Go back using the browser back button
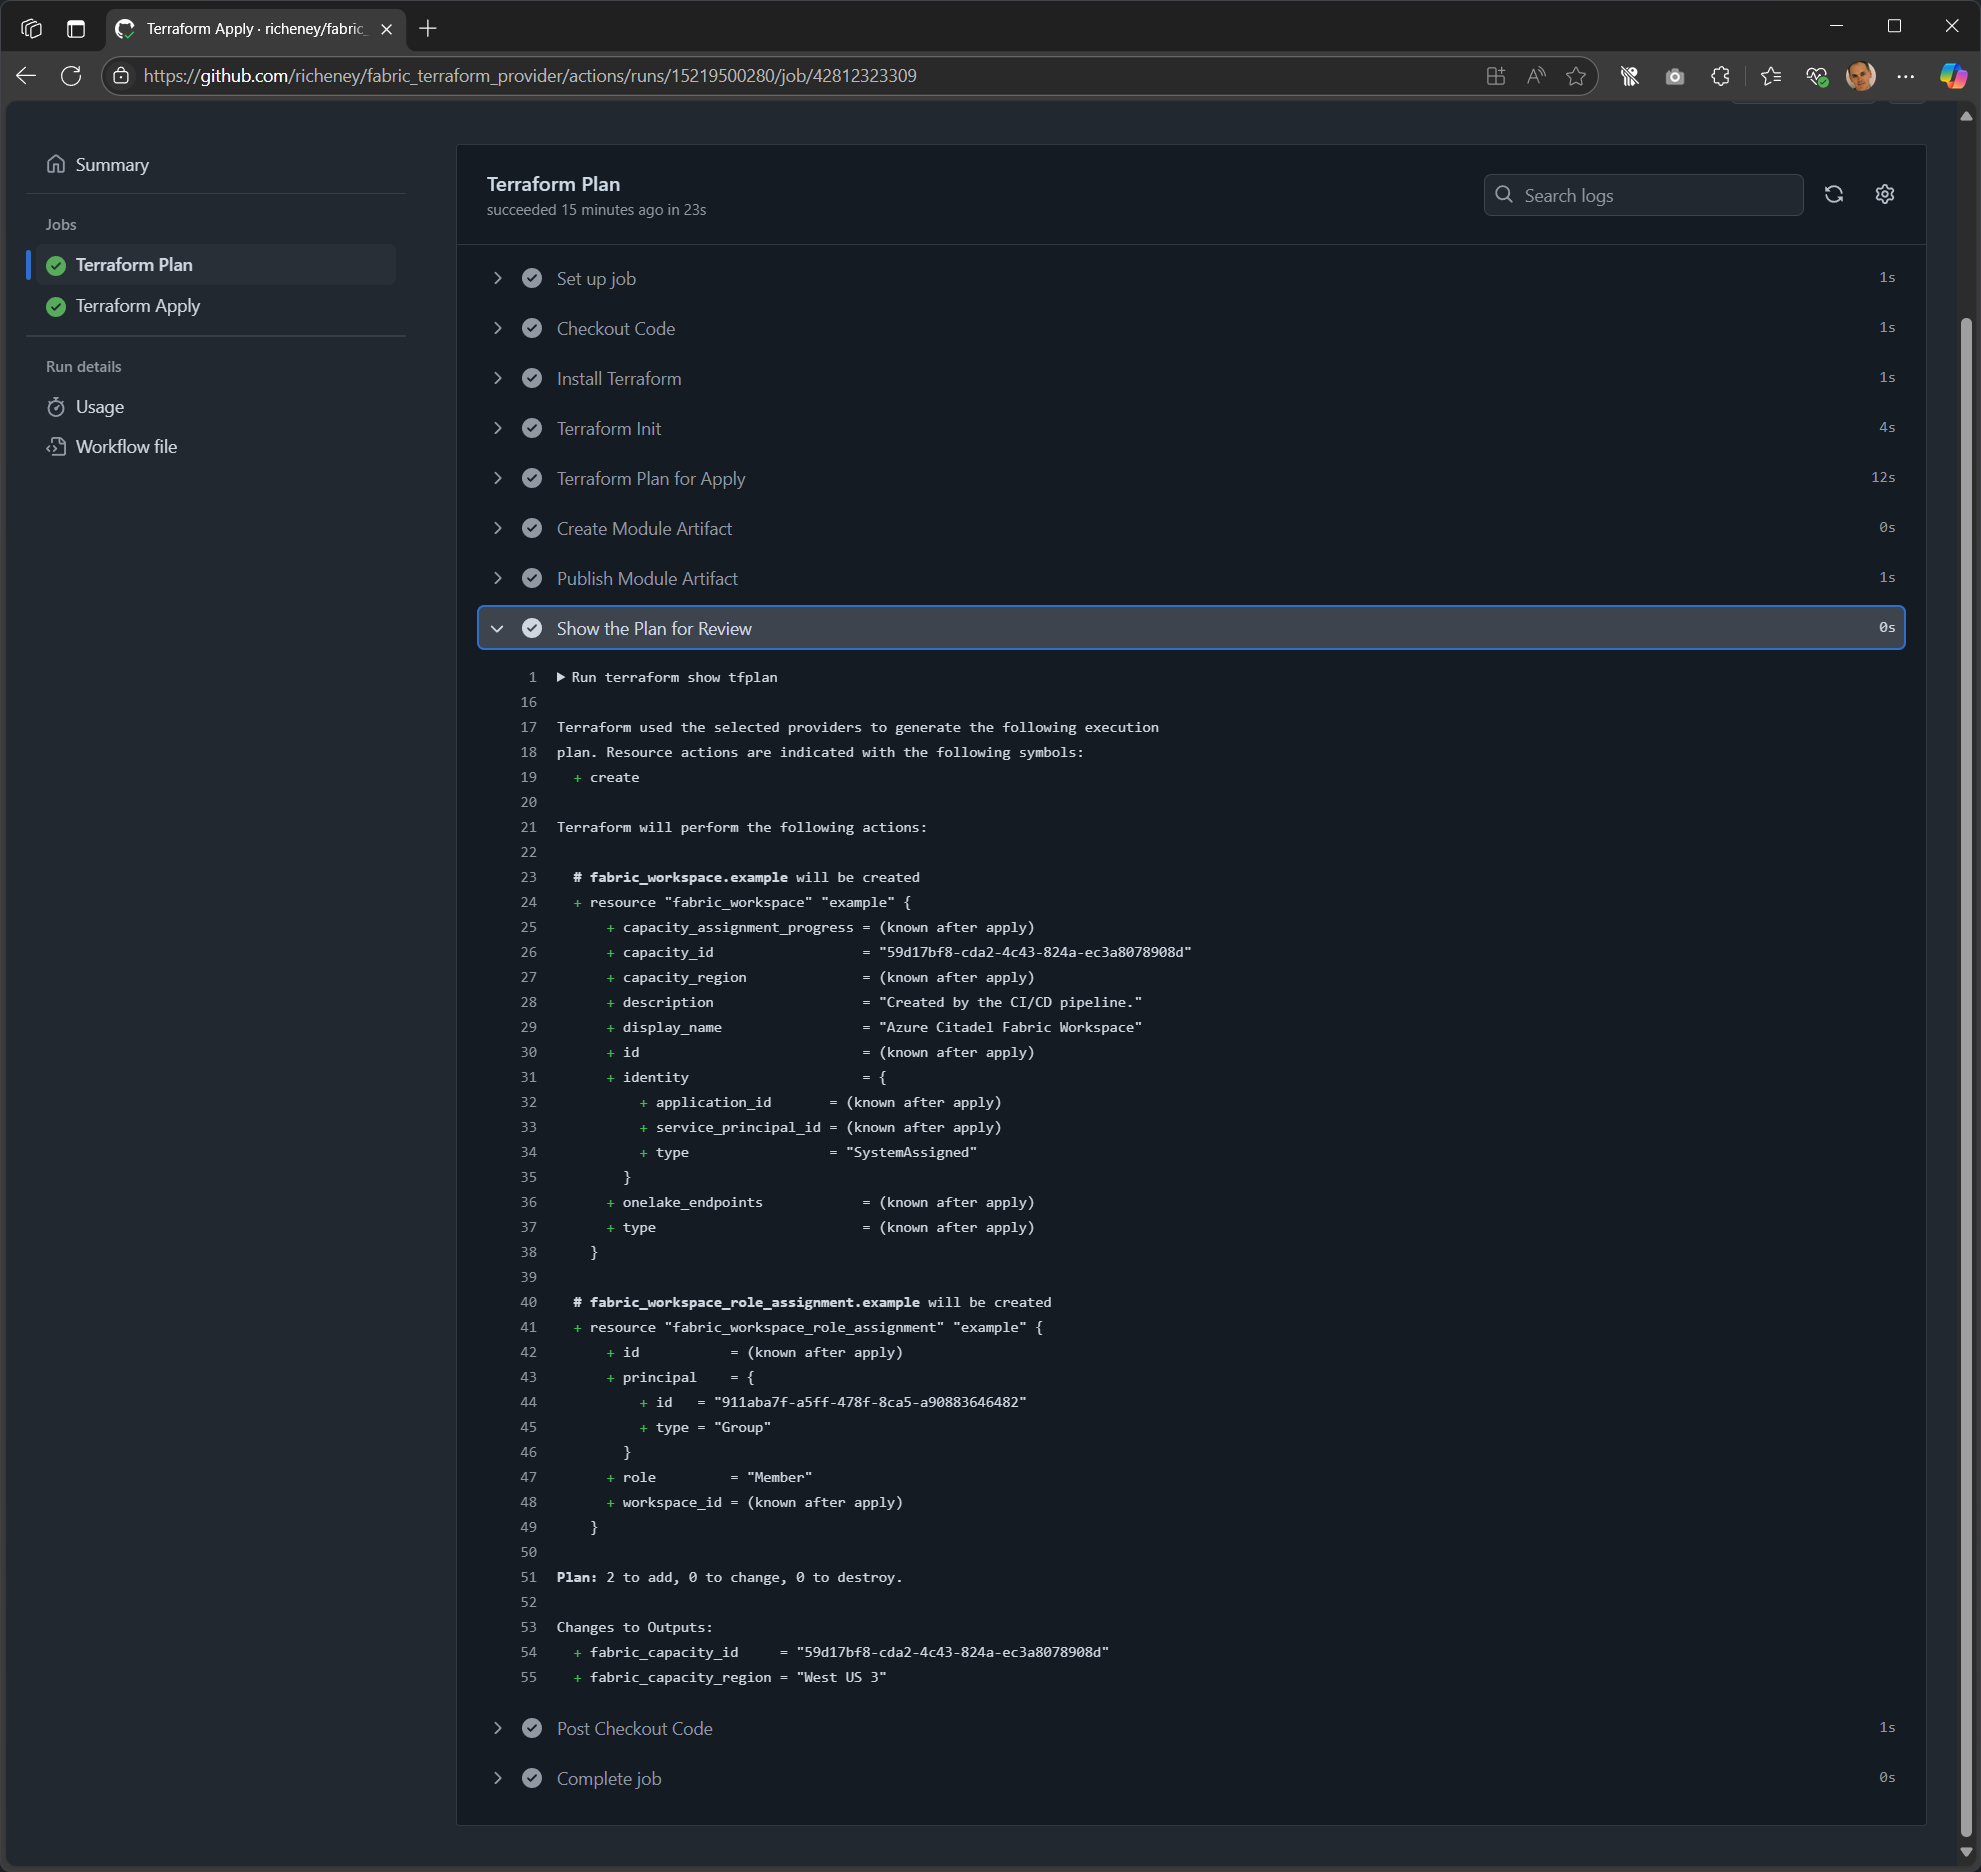The image size is (1981, 1872). [25, 75]
